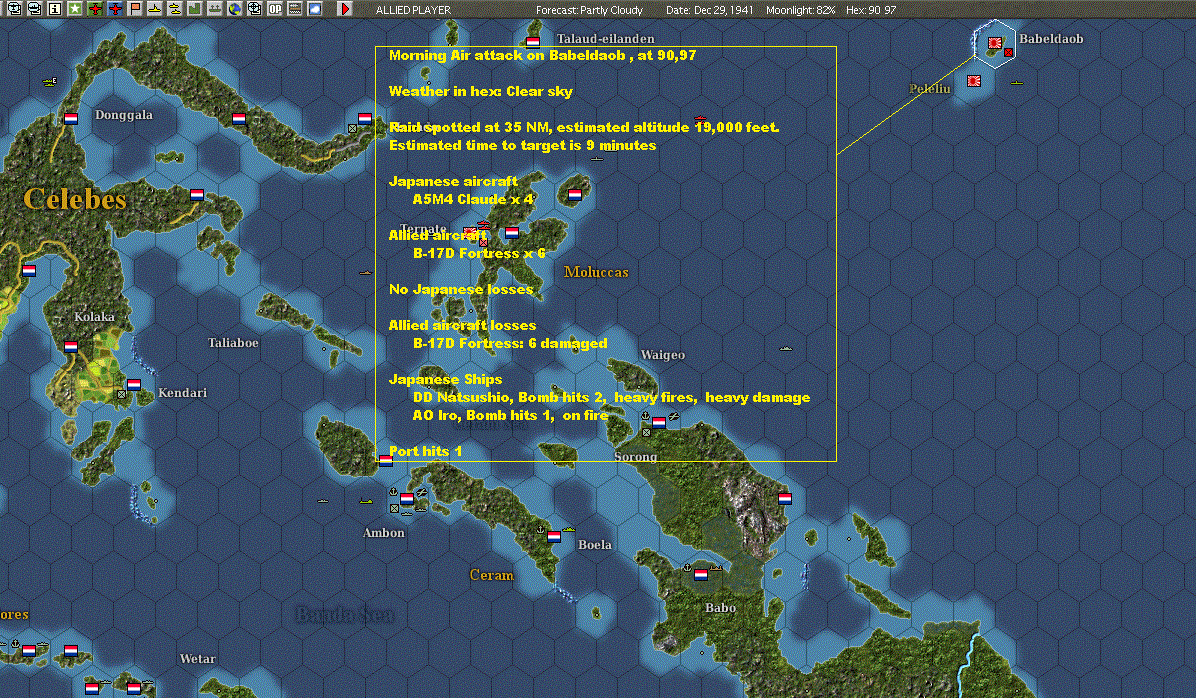
Task: Click the cloud weather toolbar icon
Action: [x=315, y=9]
